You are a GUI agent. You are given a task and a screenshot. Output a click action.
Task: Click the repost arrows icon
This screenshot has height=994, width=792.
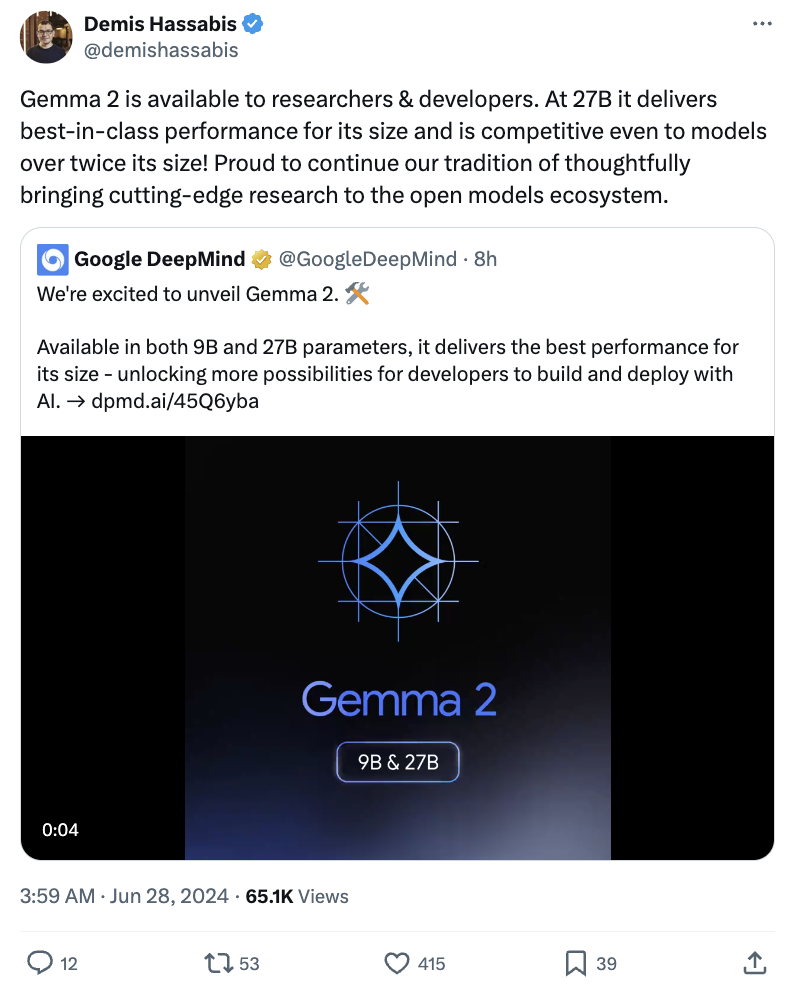[x=218, y=963]
